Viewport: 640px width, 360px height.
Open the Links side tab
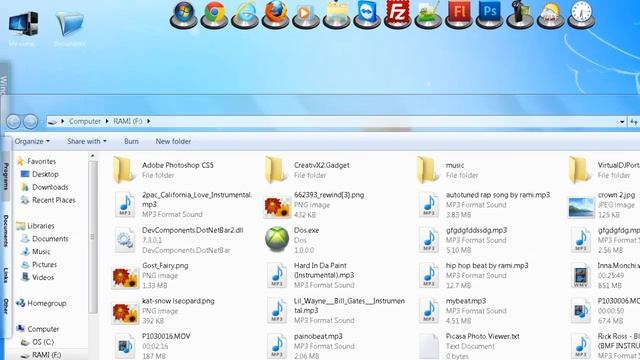click(x=6, y=276)
